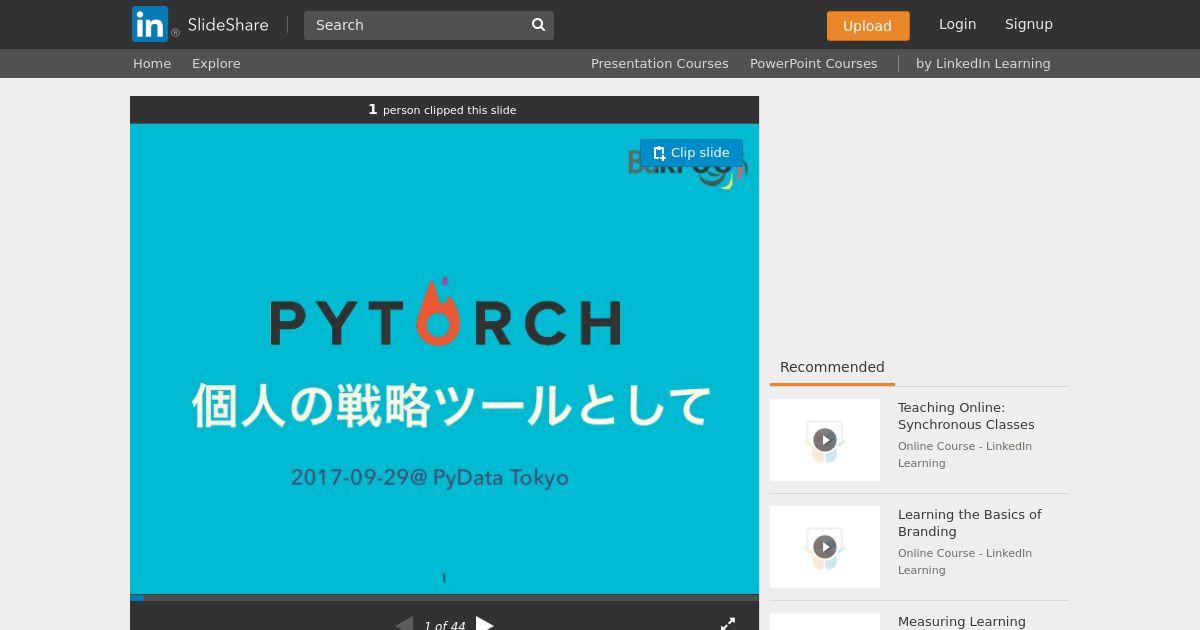Open Learning the Basics of Branding title
1200x630 pixels.
pos(969,523)
